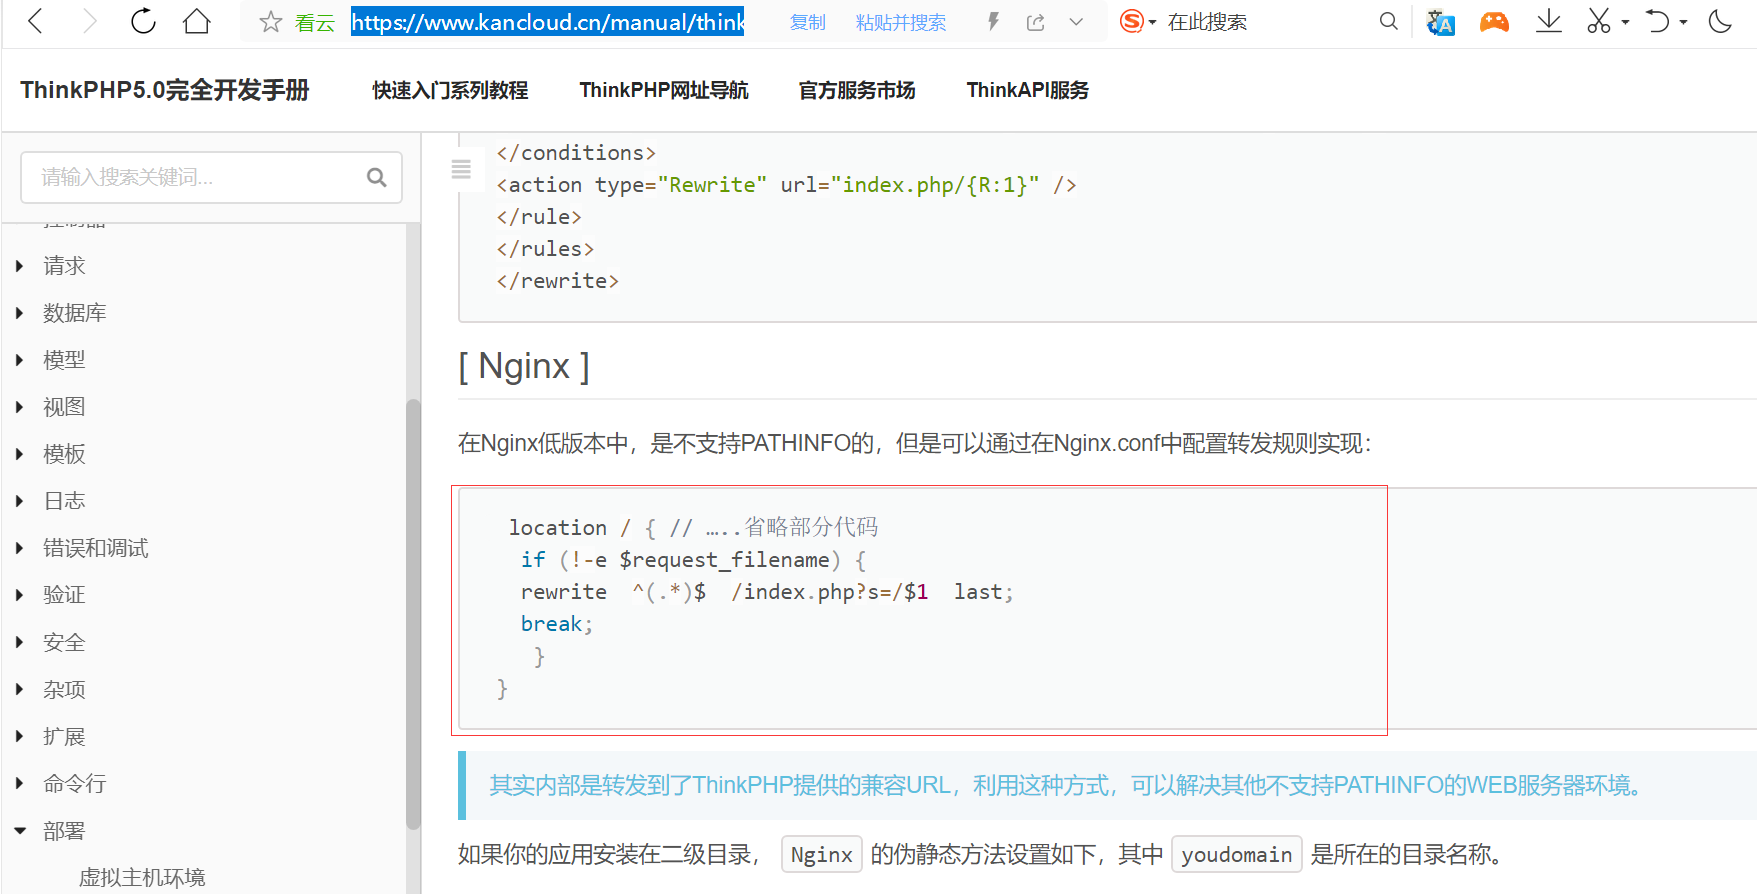Click the URL address field

[x=547, y=22]
